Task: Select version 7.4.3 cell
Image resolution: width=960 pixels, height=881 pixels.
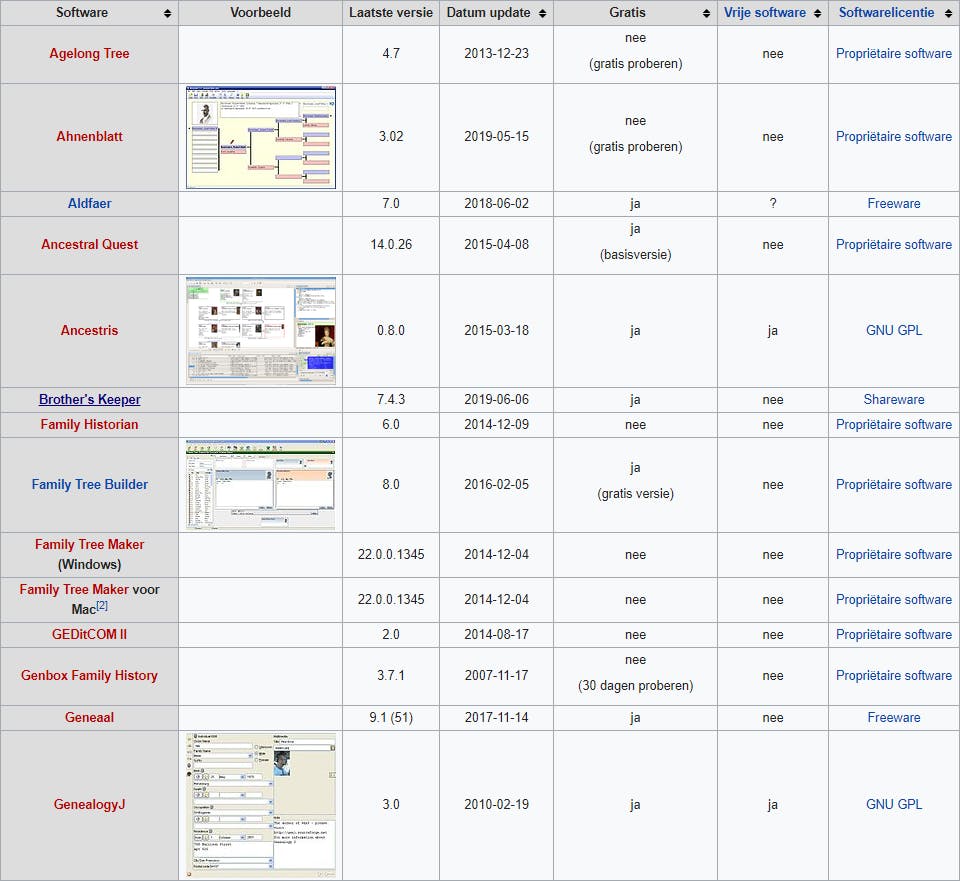Action: pos(391,399)
